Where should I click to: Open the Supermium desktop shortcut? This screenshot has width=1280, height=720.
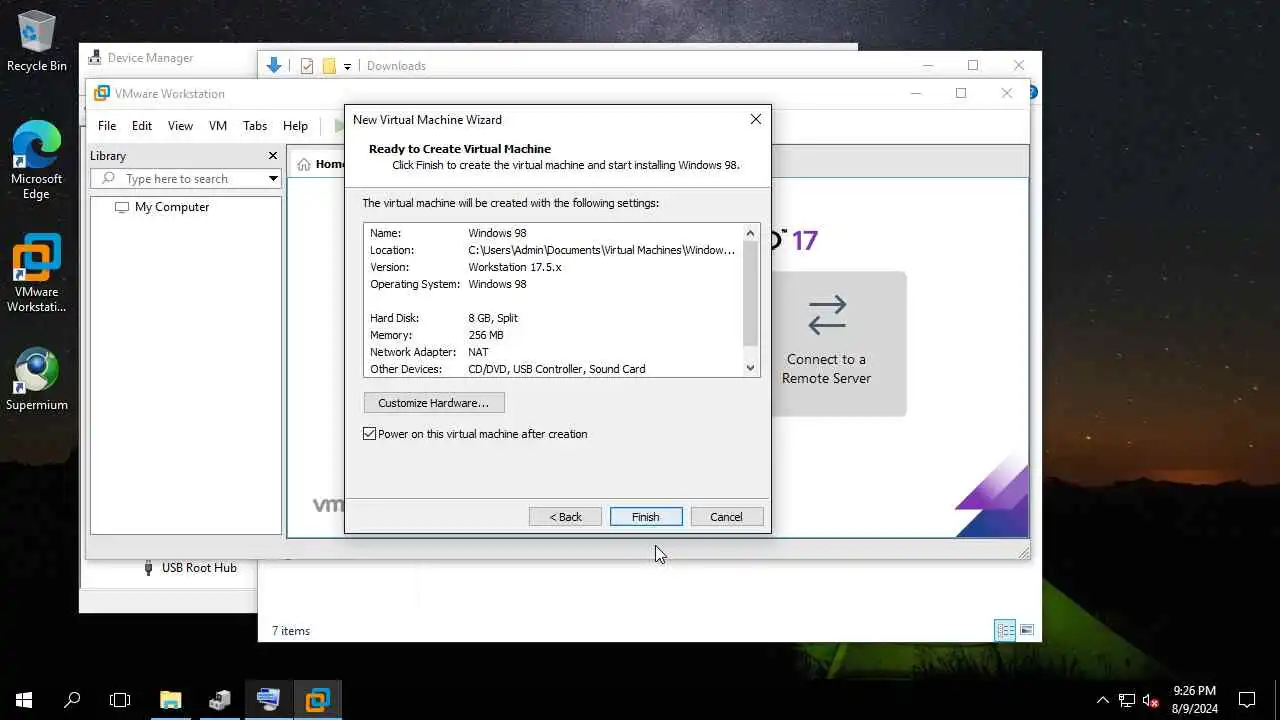(37, 379)
